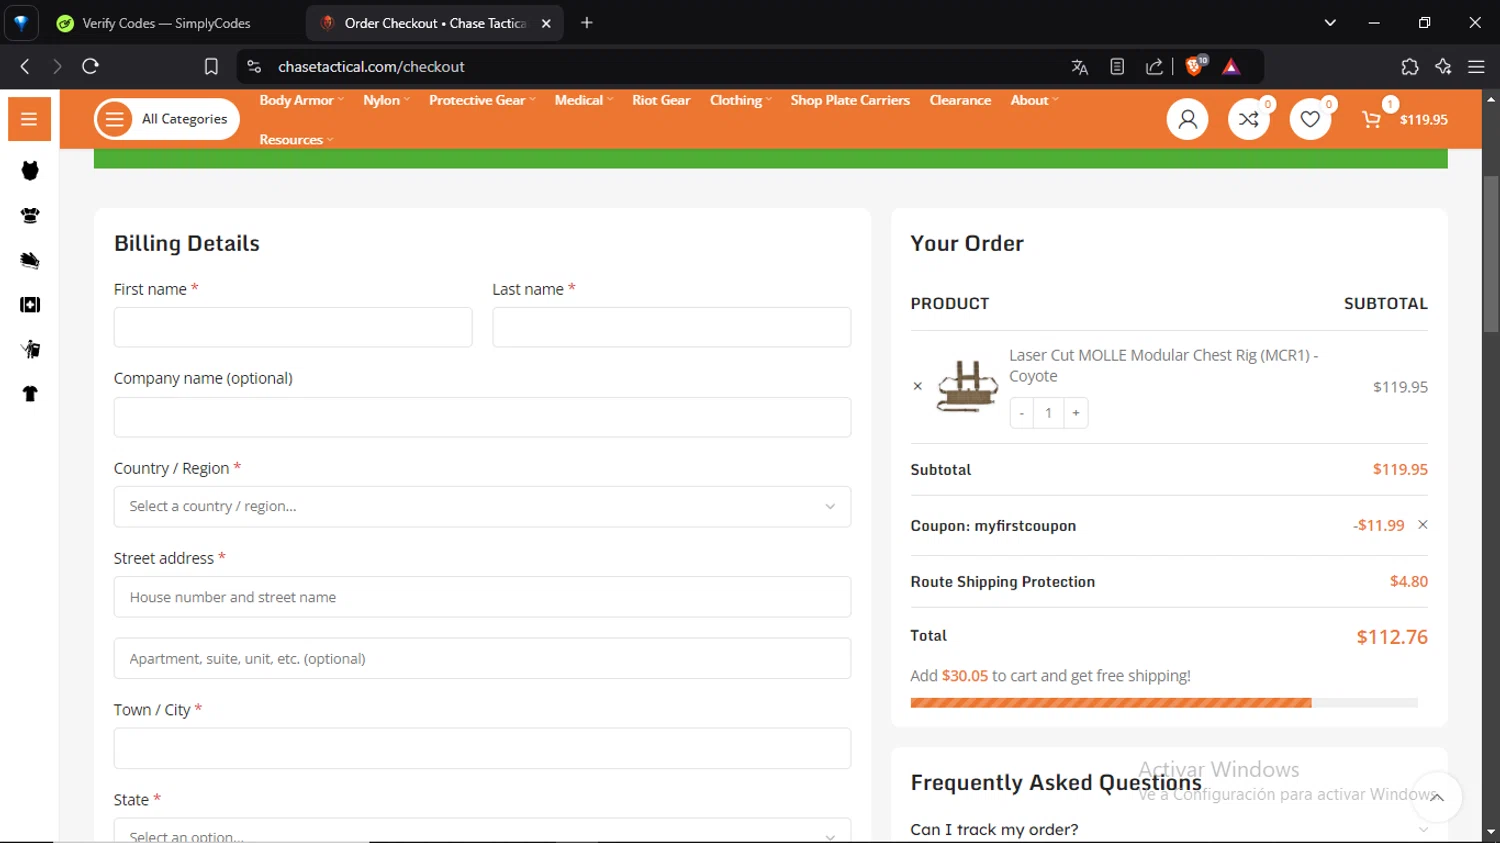Click the page vertical scrollbar thumb
The height and width of the screenshot is (843, 1500).
pos(1491,254)
